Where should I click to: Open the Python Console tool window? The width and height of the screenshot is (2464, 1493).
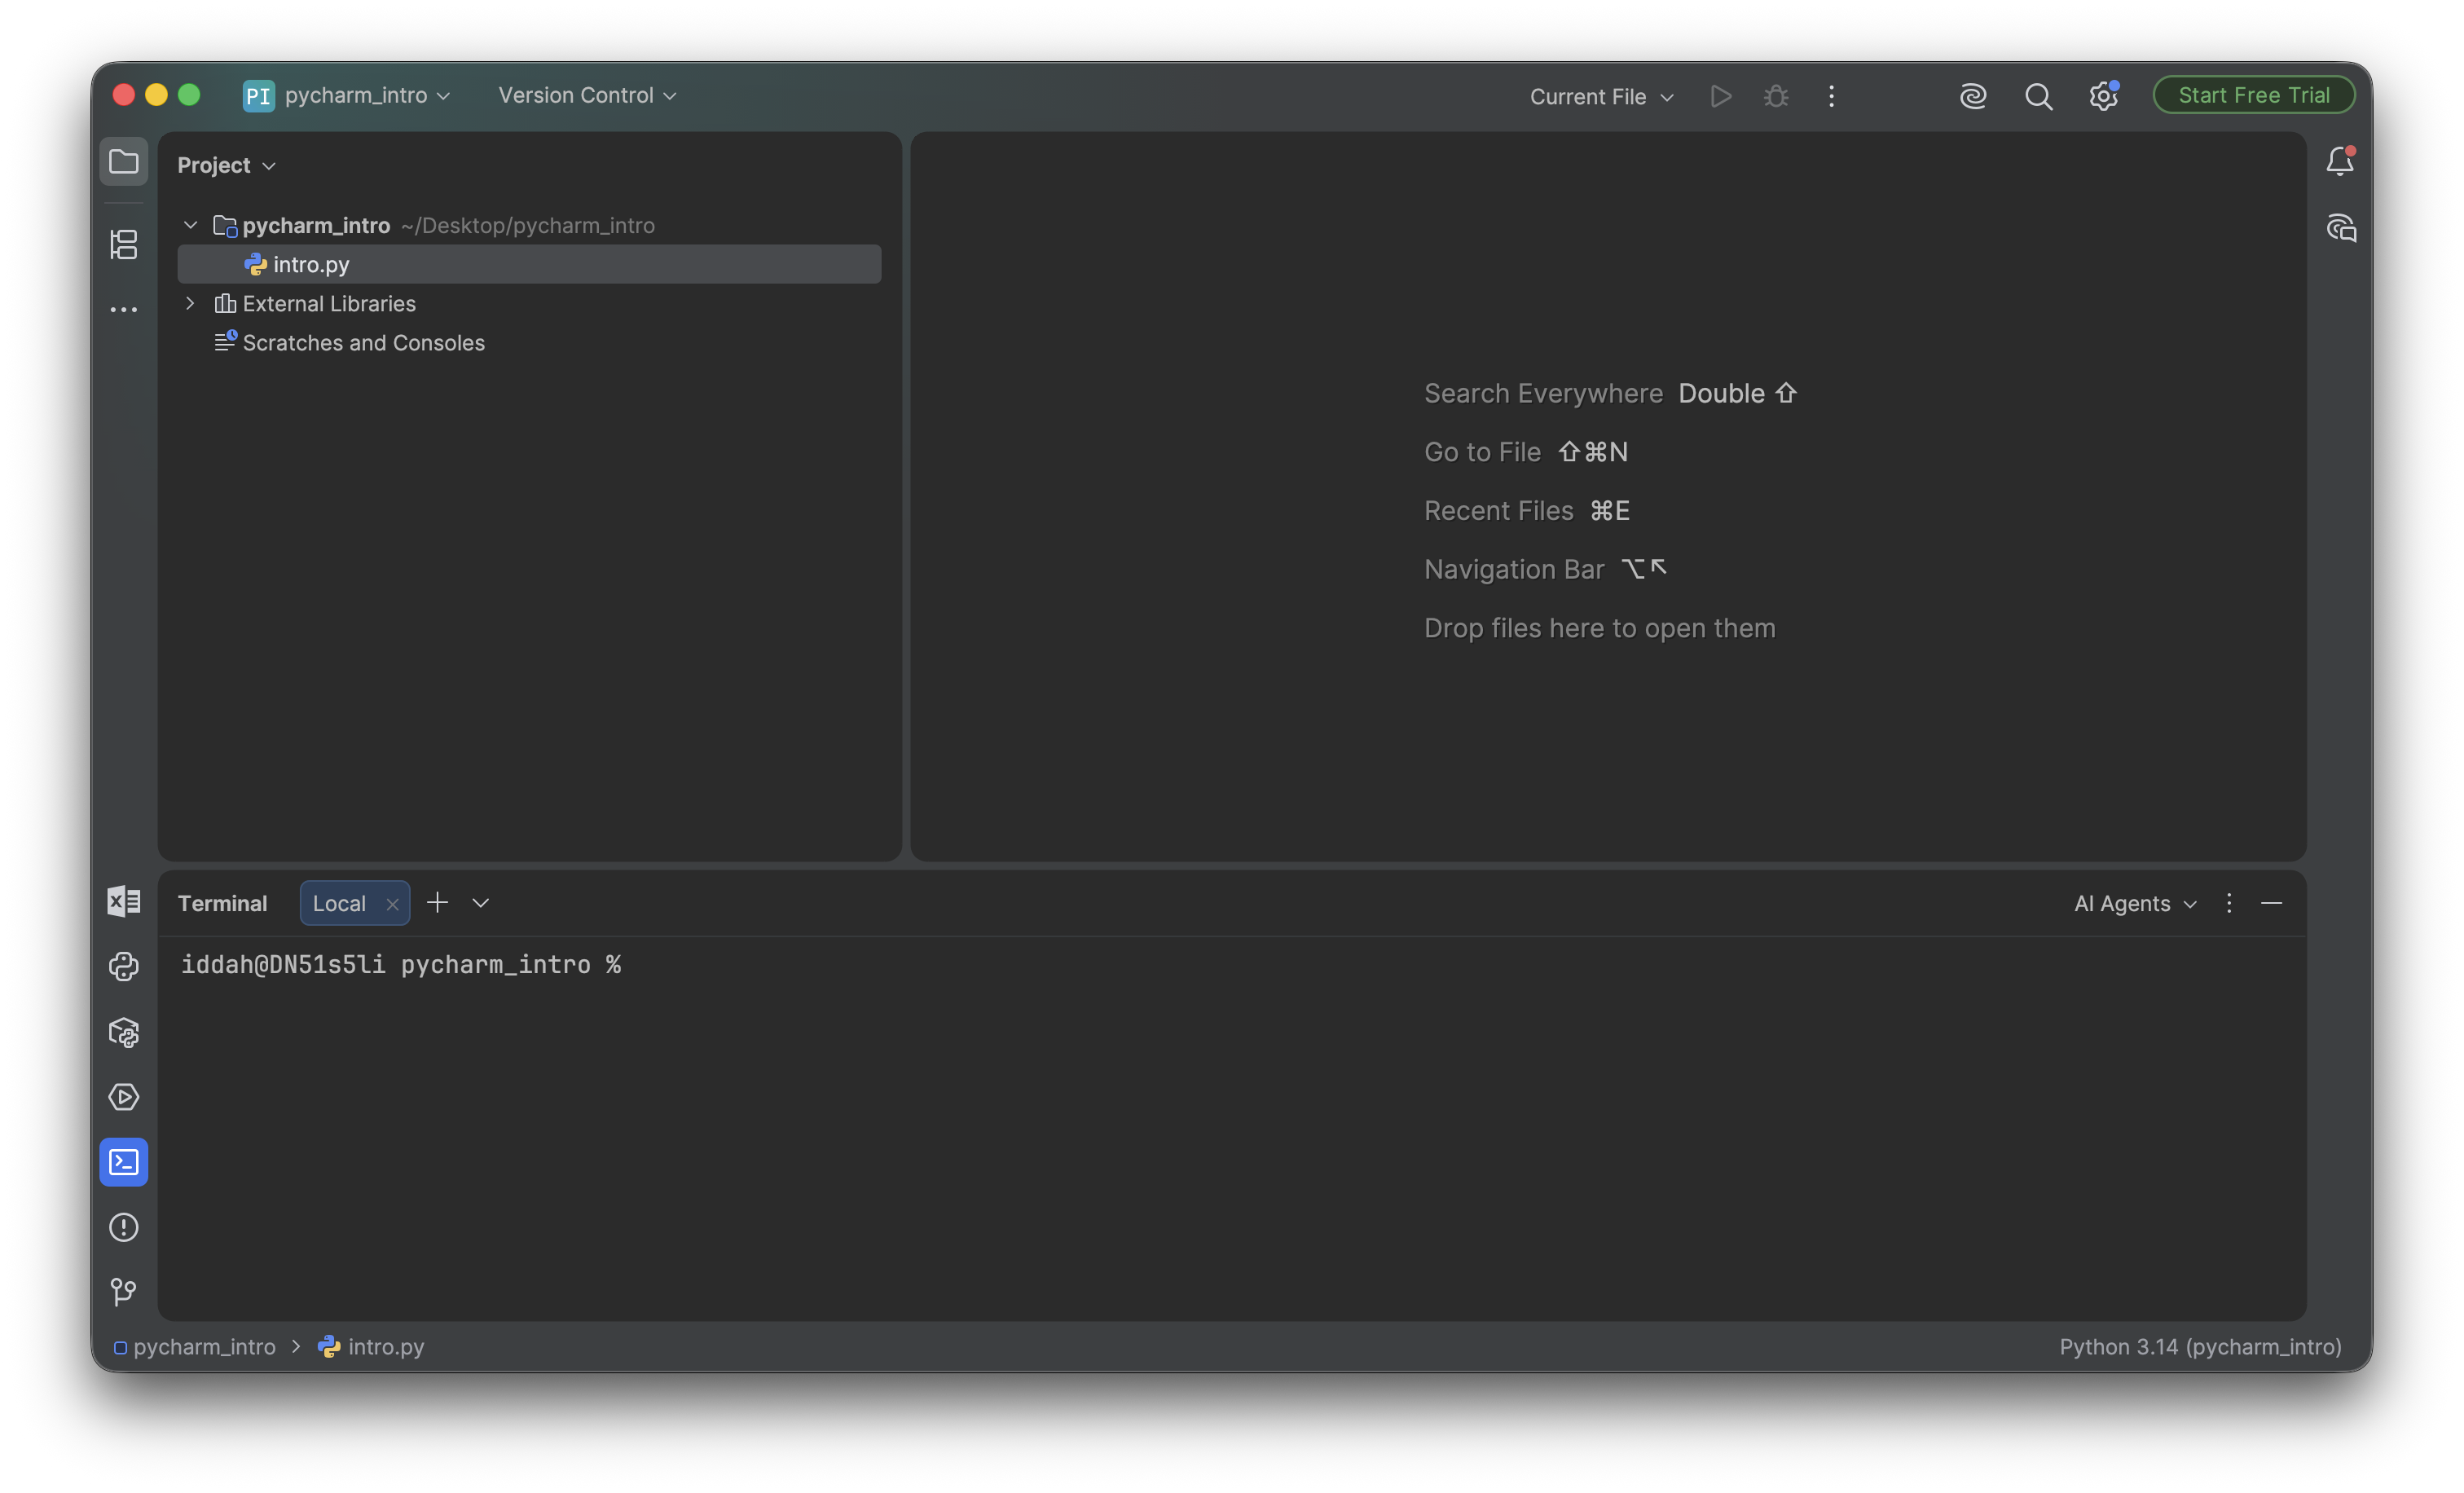click(124, 967)
